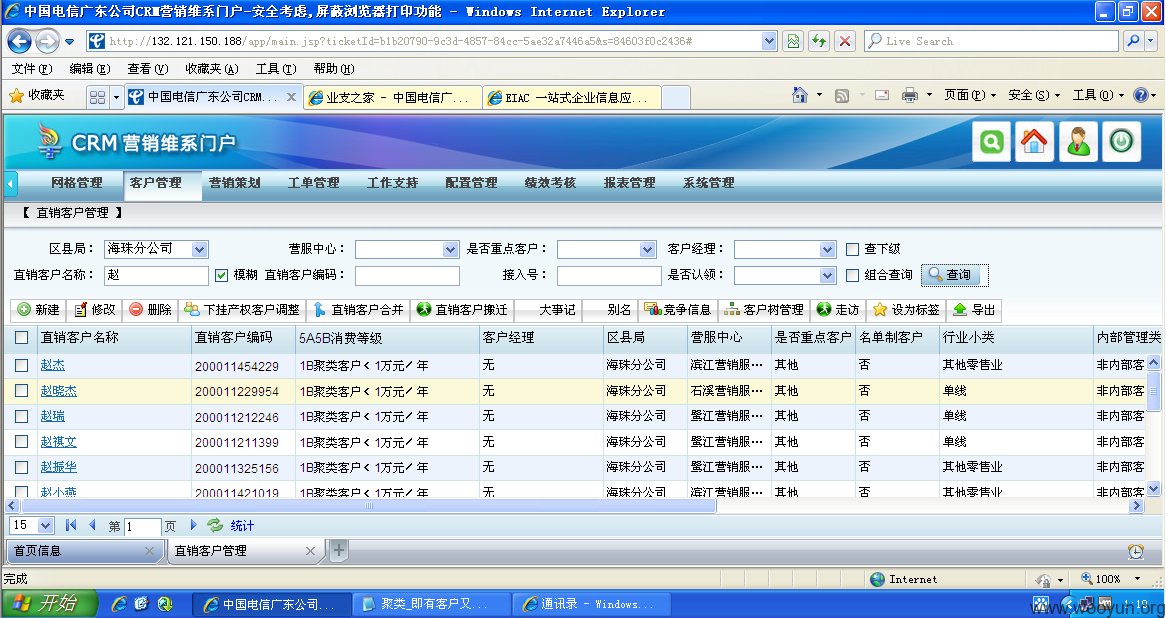Click the 走访 visit toolbar item
The image size is (1166, 618).
838,309
